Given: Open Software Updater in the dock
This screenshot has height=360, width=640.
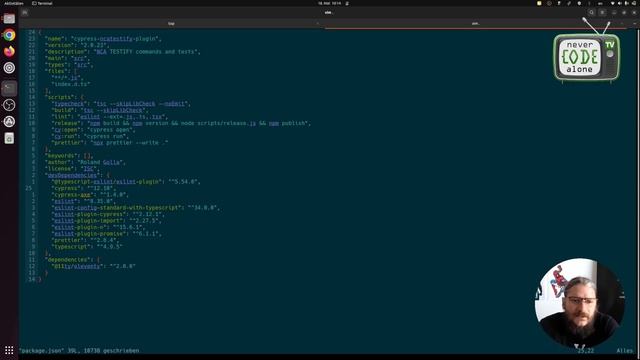Looking at the screenshot, I should (x=9, y=122).
